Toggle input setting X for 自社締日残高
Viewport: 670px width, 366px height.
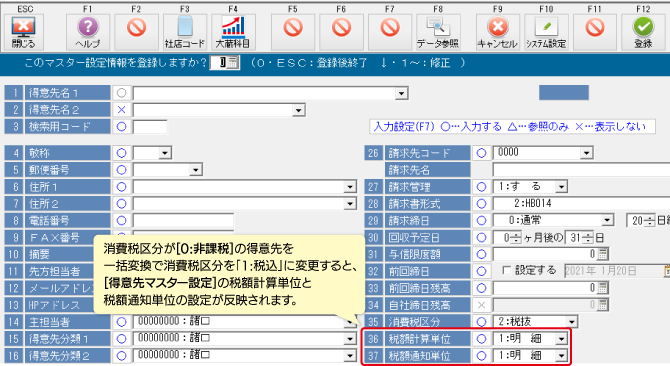pos(481,305)
